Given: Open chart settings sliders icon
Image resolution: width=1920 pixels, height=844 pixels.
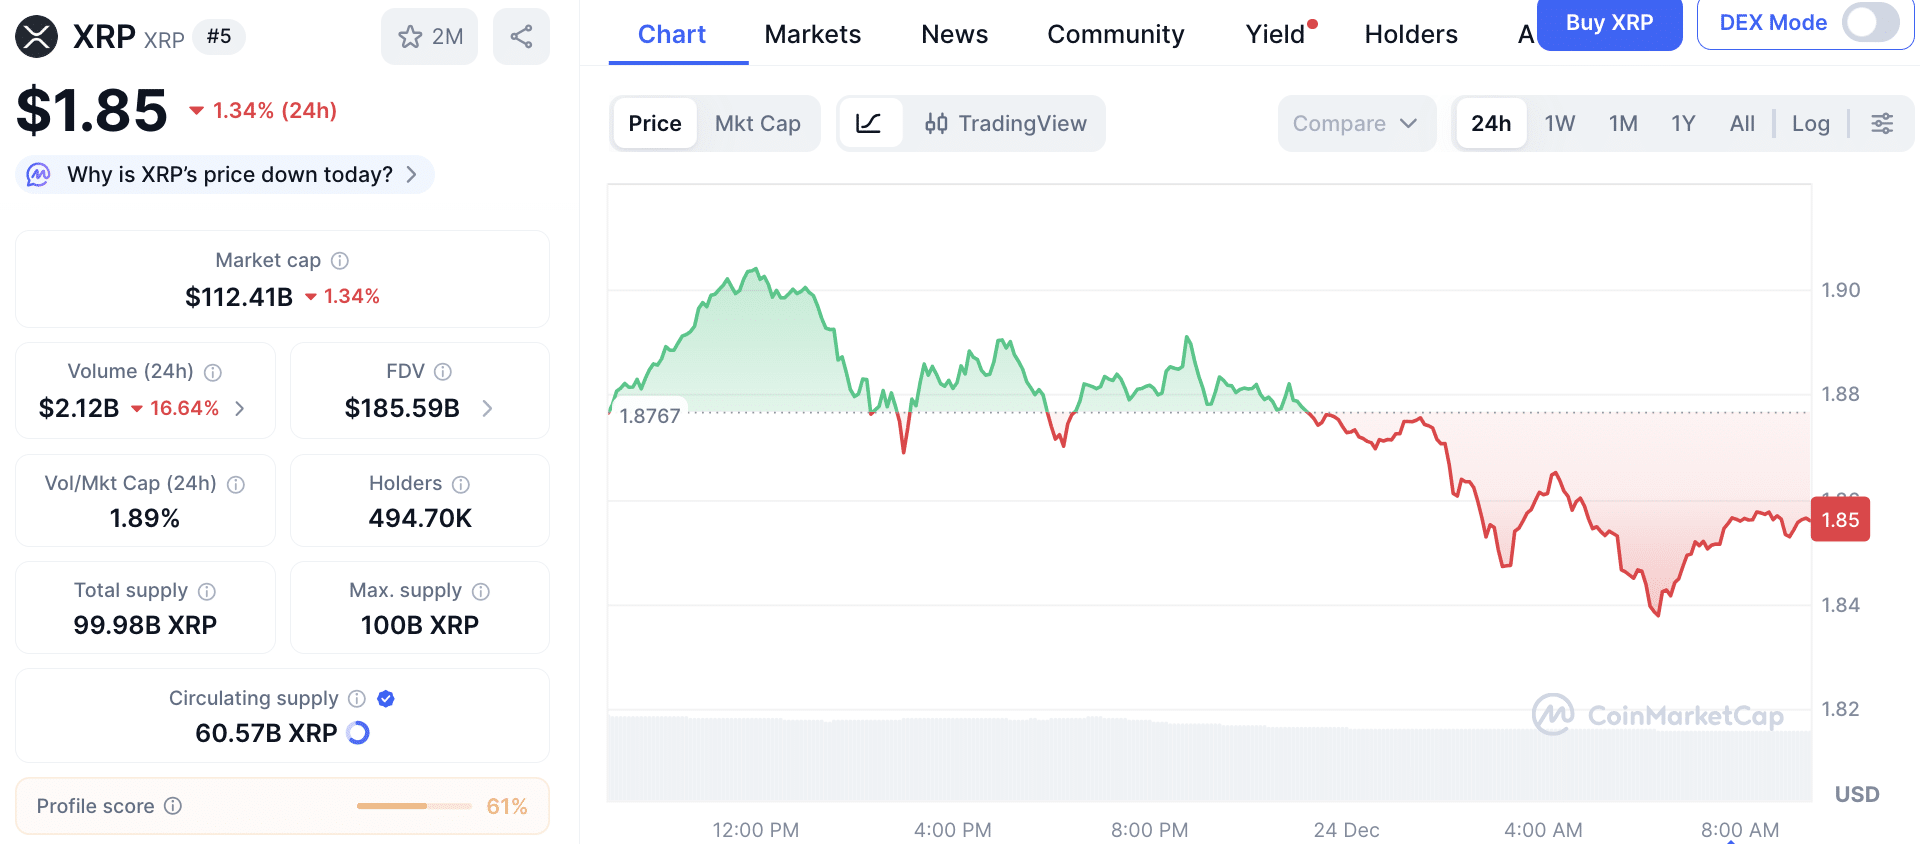Looking at the screenshot, I should pos(1882,123).
